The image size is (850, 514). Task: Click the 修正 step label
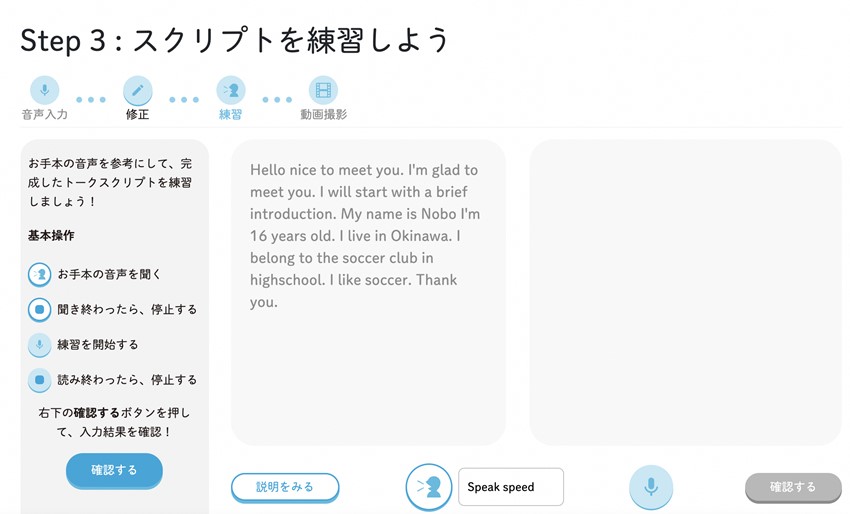tap(138, 114)
